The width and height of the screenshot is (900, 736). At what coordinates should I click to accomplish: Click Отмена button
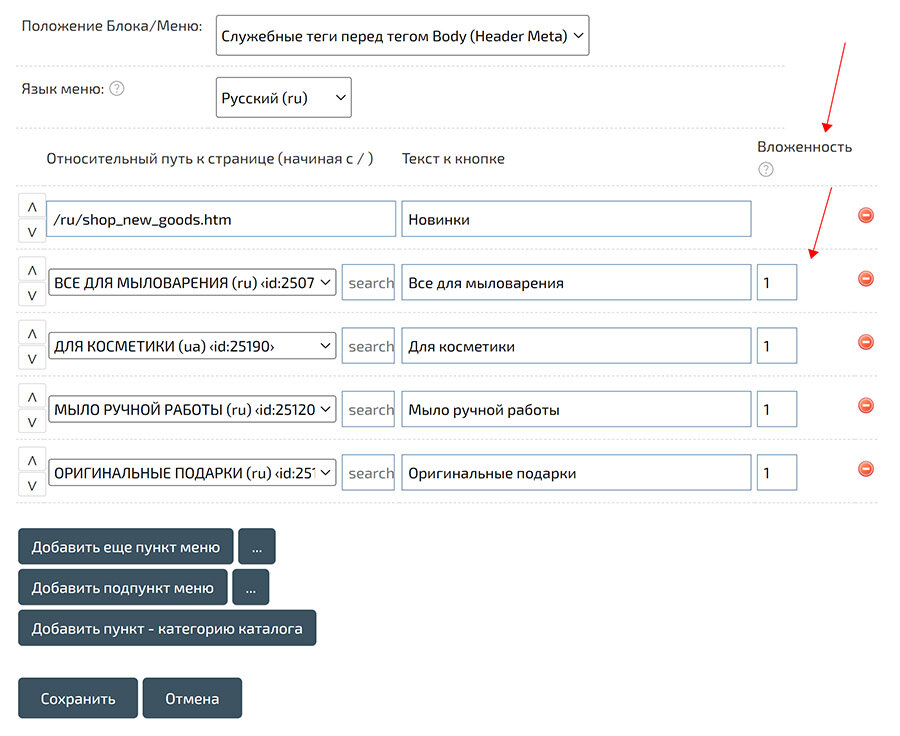click(x=192, y=699)
